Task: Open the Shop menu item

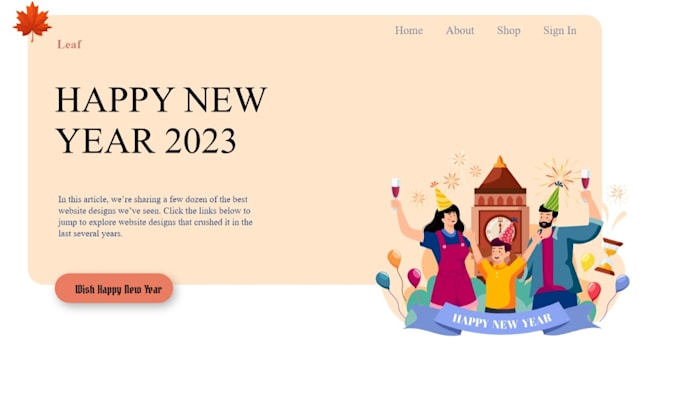Action: coord(508,30)
